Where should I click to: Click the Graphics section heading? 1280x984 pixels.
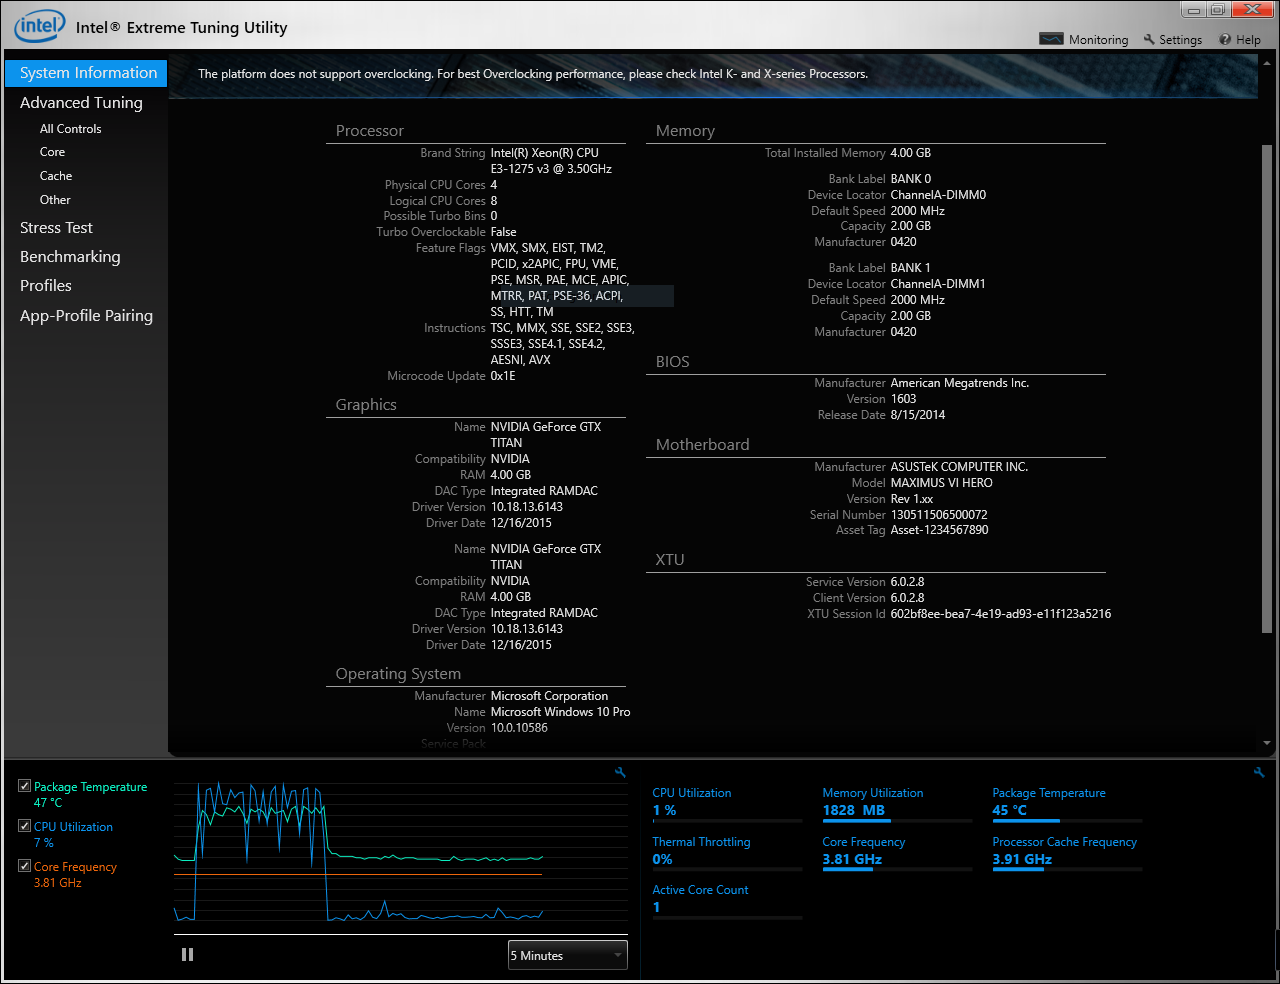(366, 405)
